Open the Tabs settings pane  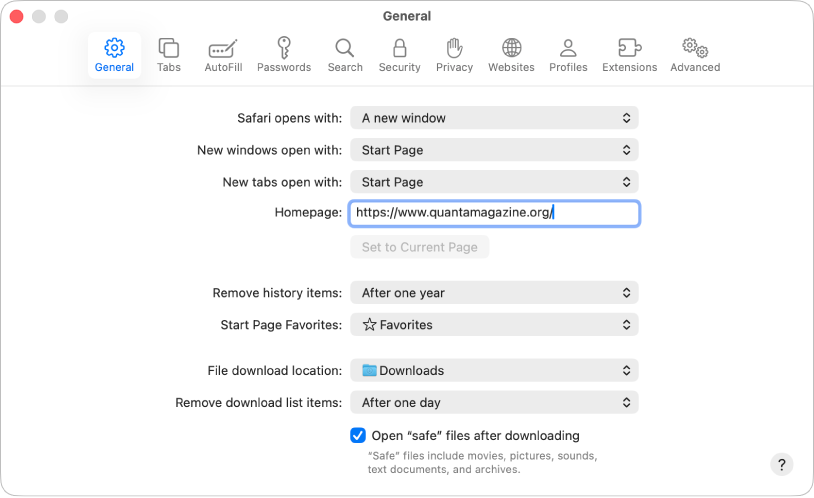click(x=169, y=55)
